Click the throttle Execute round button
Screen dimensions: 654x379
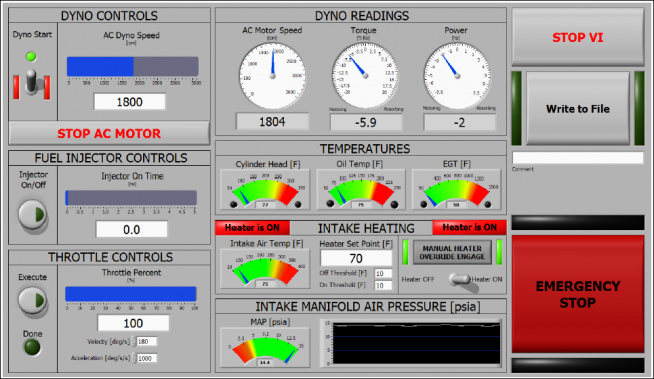(x=33, y=300)
